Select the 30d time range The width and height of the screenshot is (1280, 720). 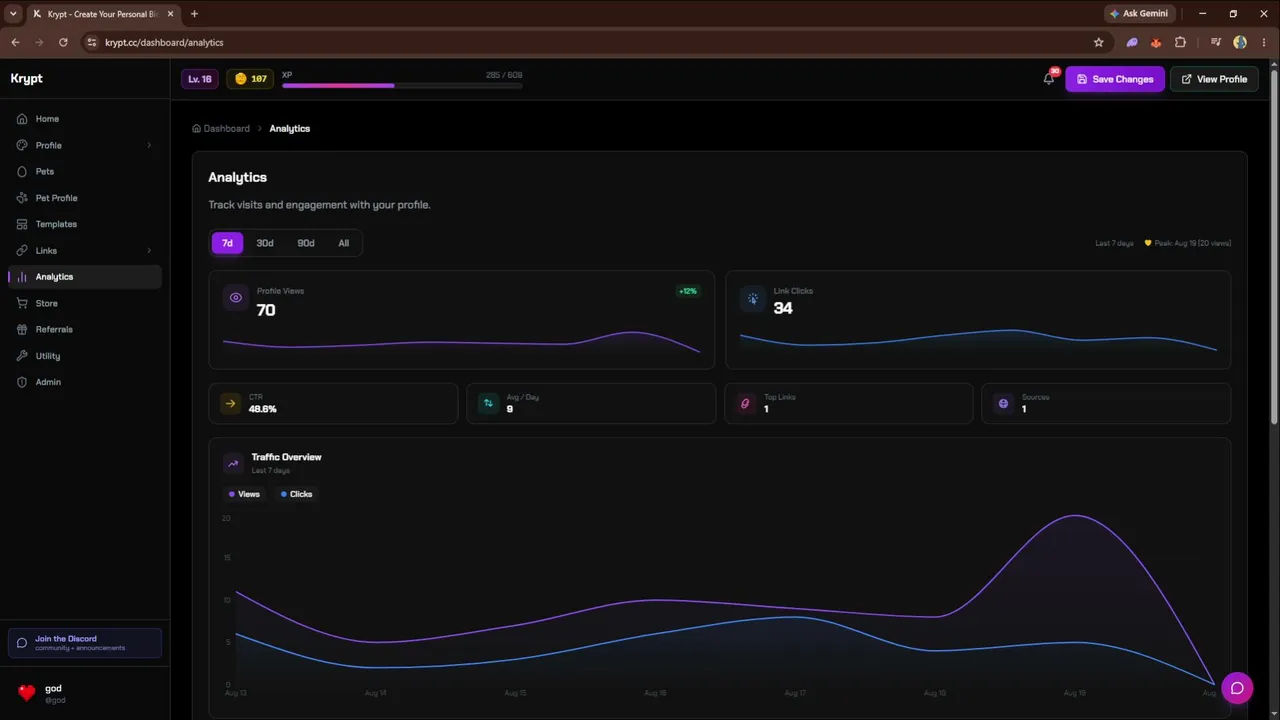[265, 243]
